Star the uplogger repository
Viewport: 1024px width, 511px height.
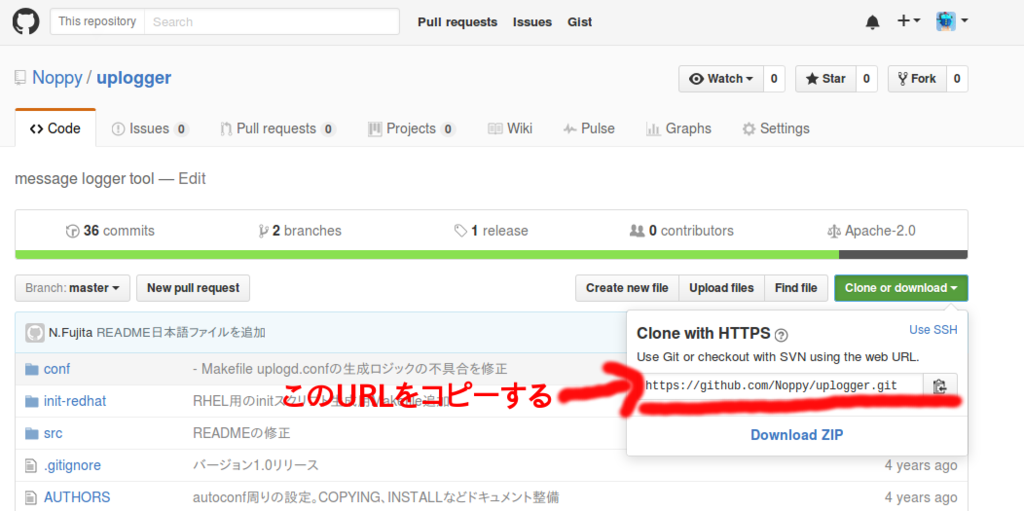[x=825, y=79]
